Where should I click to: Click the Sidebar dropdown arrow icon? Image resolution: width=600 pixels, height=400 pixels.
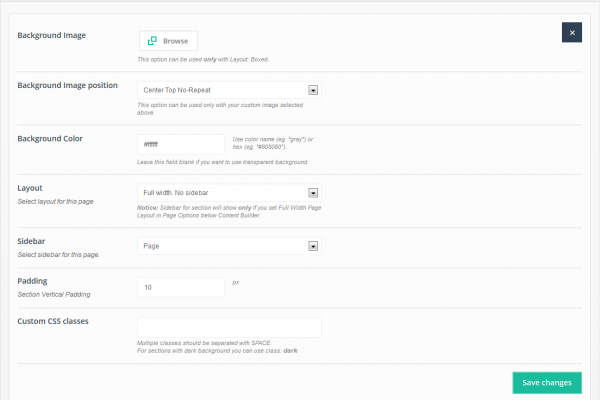click(x=313, y=246)
